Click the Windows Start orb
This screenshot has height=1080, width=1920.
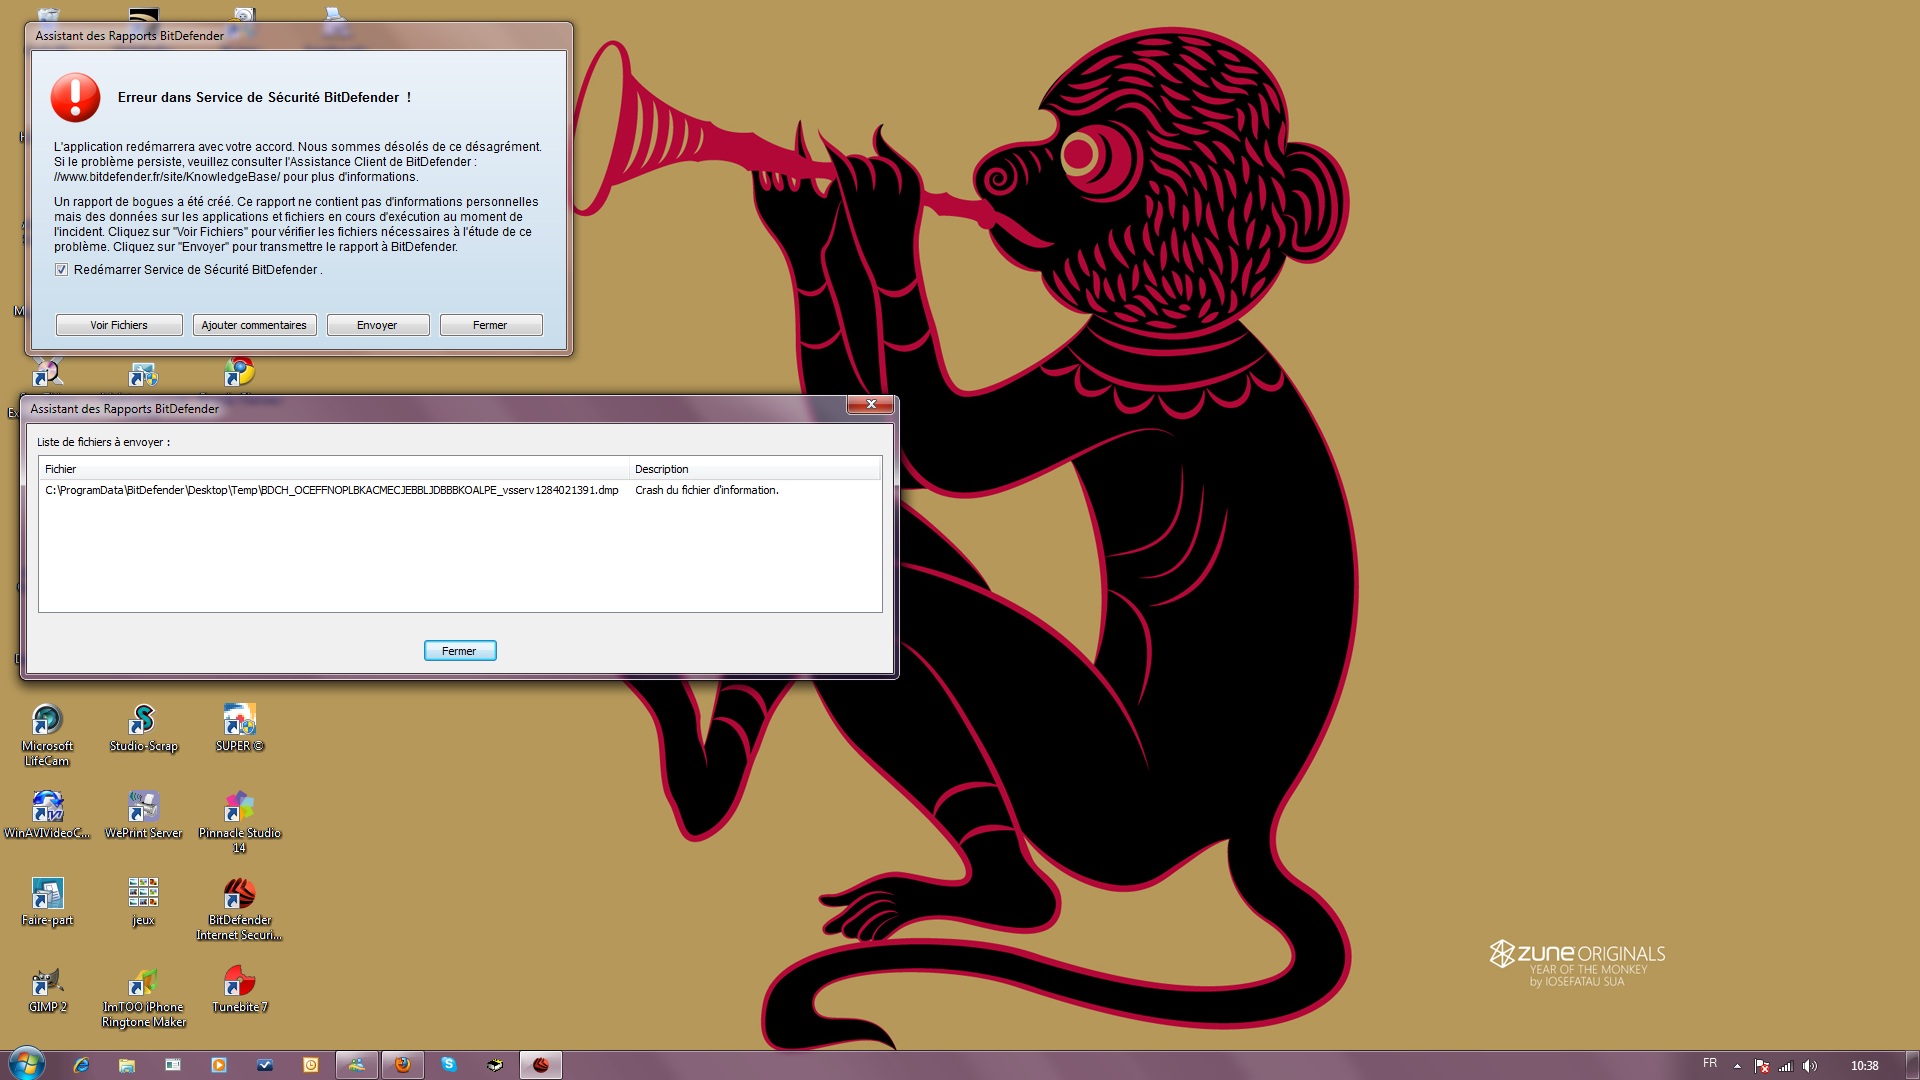tap(27, 1064)
